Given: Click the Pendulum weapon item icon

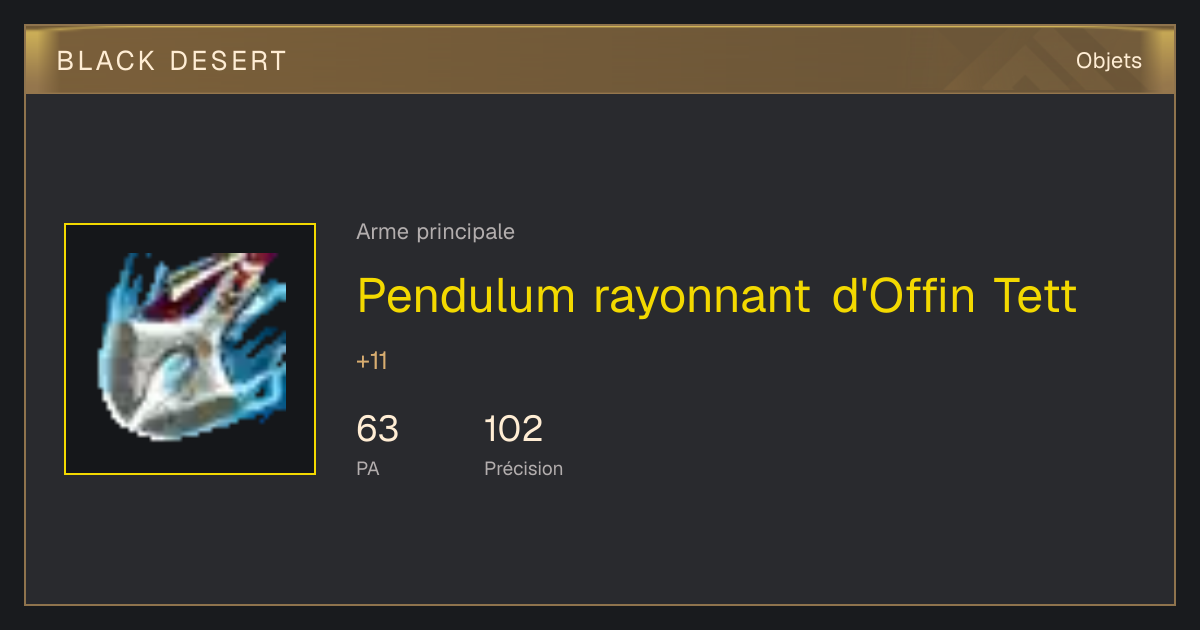Looking at the screenshot, I should (190, 349).
